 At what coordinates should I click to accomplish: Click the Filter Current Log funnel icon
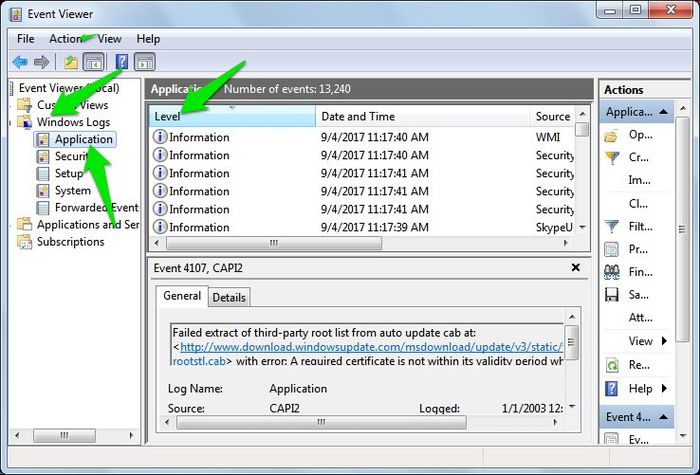(x=612, y=227)
